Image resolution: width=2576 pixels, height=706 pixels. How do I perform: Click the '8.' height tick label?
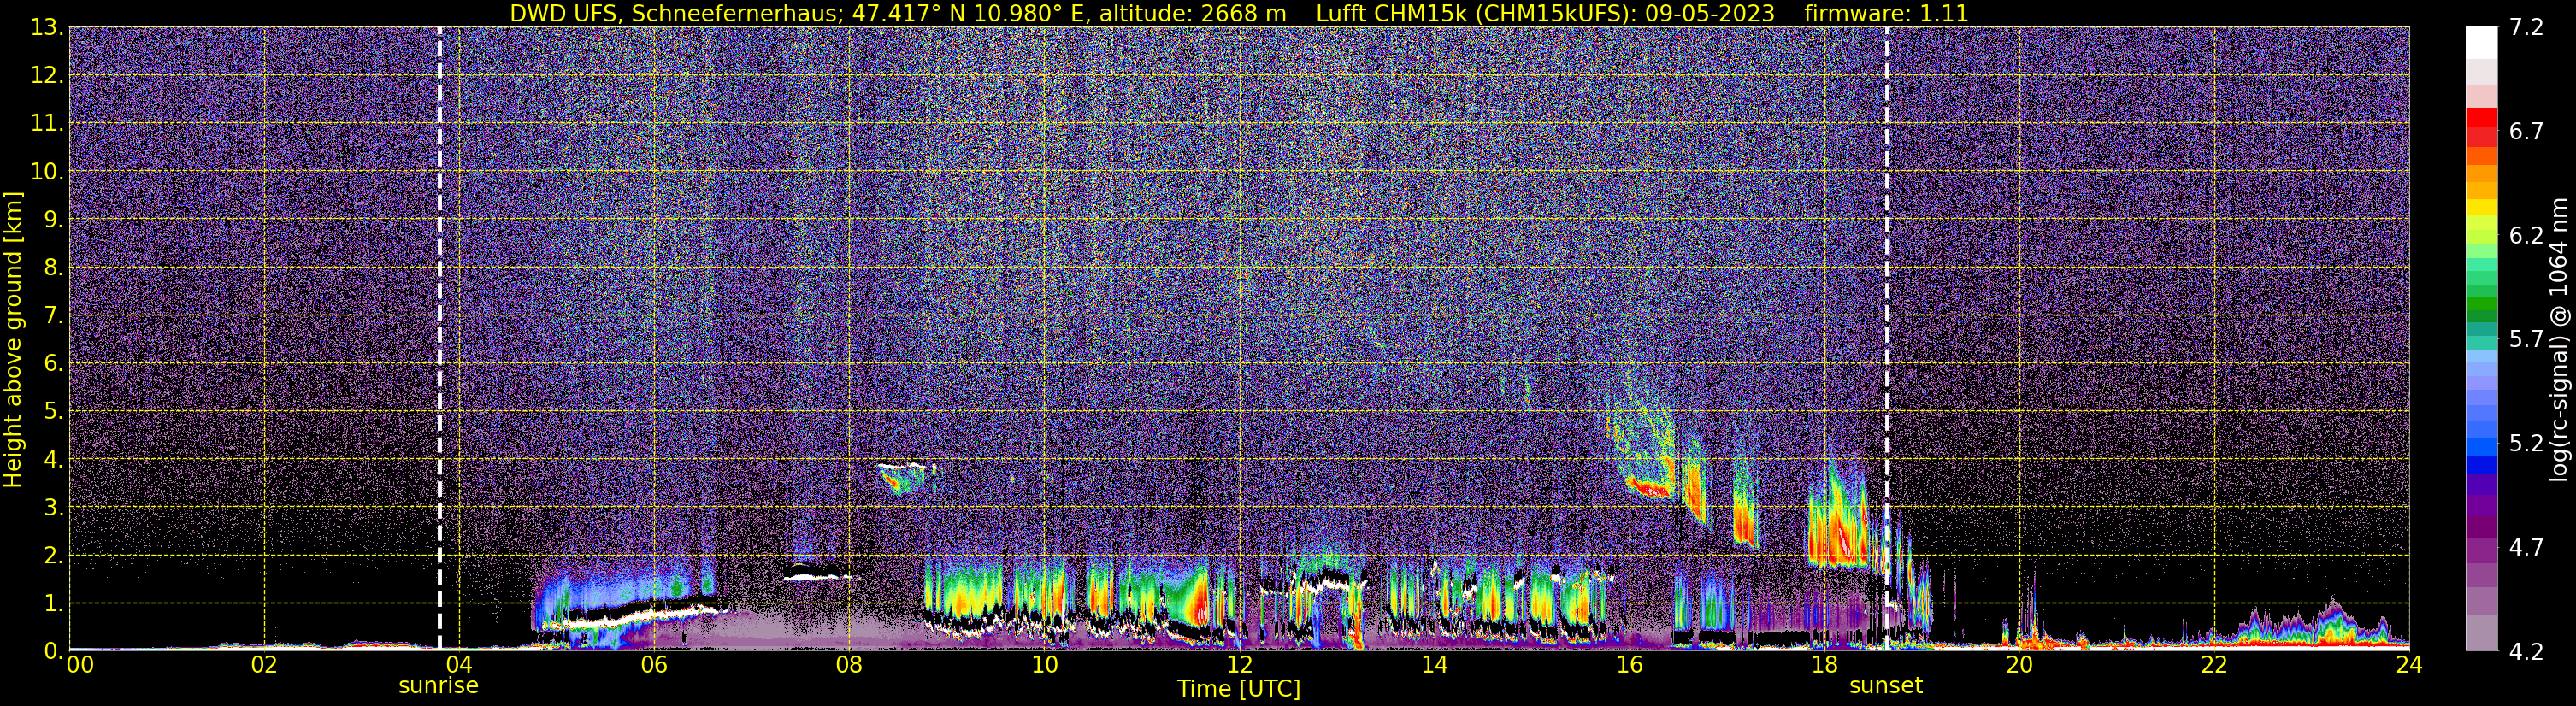[x=52, y=267]
